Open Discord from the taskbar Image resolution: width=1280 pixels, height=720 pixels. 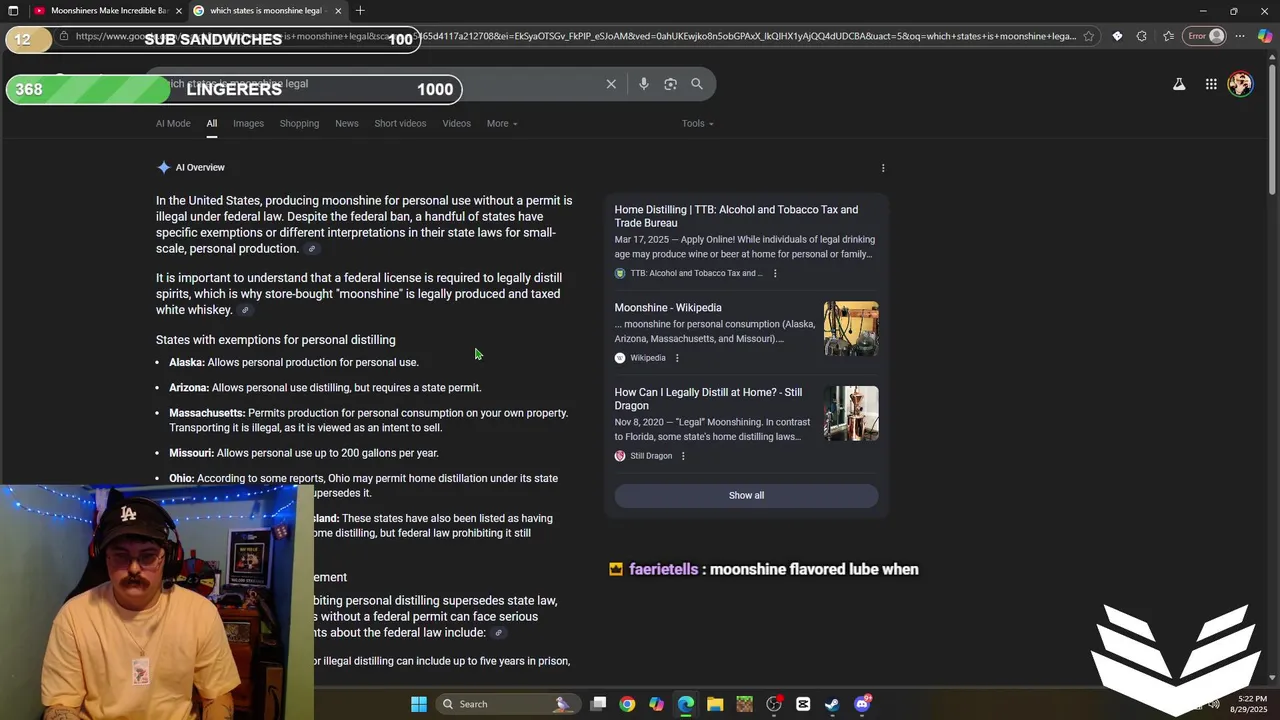pyautogui.click(x=862, y=704)
